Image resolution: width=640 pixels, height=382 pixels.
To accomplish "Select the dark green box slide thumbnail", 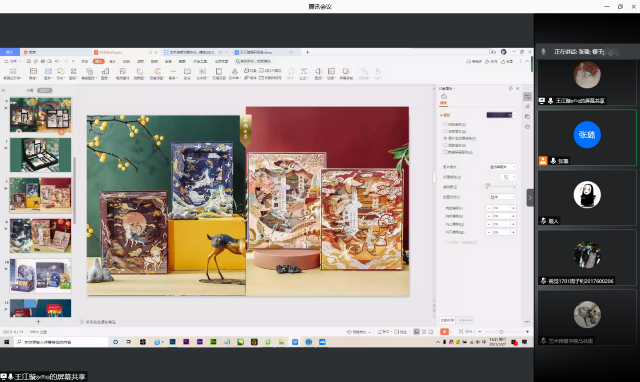I will pos(40,155).
